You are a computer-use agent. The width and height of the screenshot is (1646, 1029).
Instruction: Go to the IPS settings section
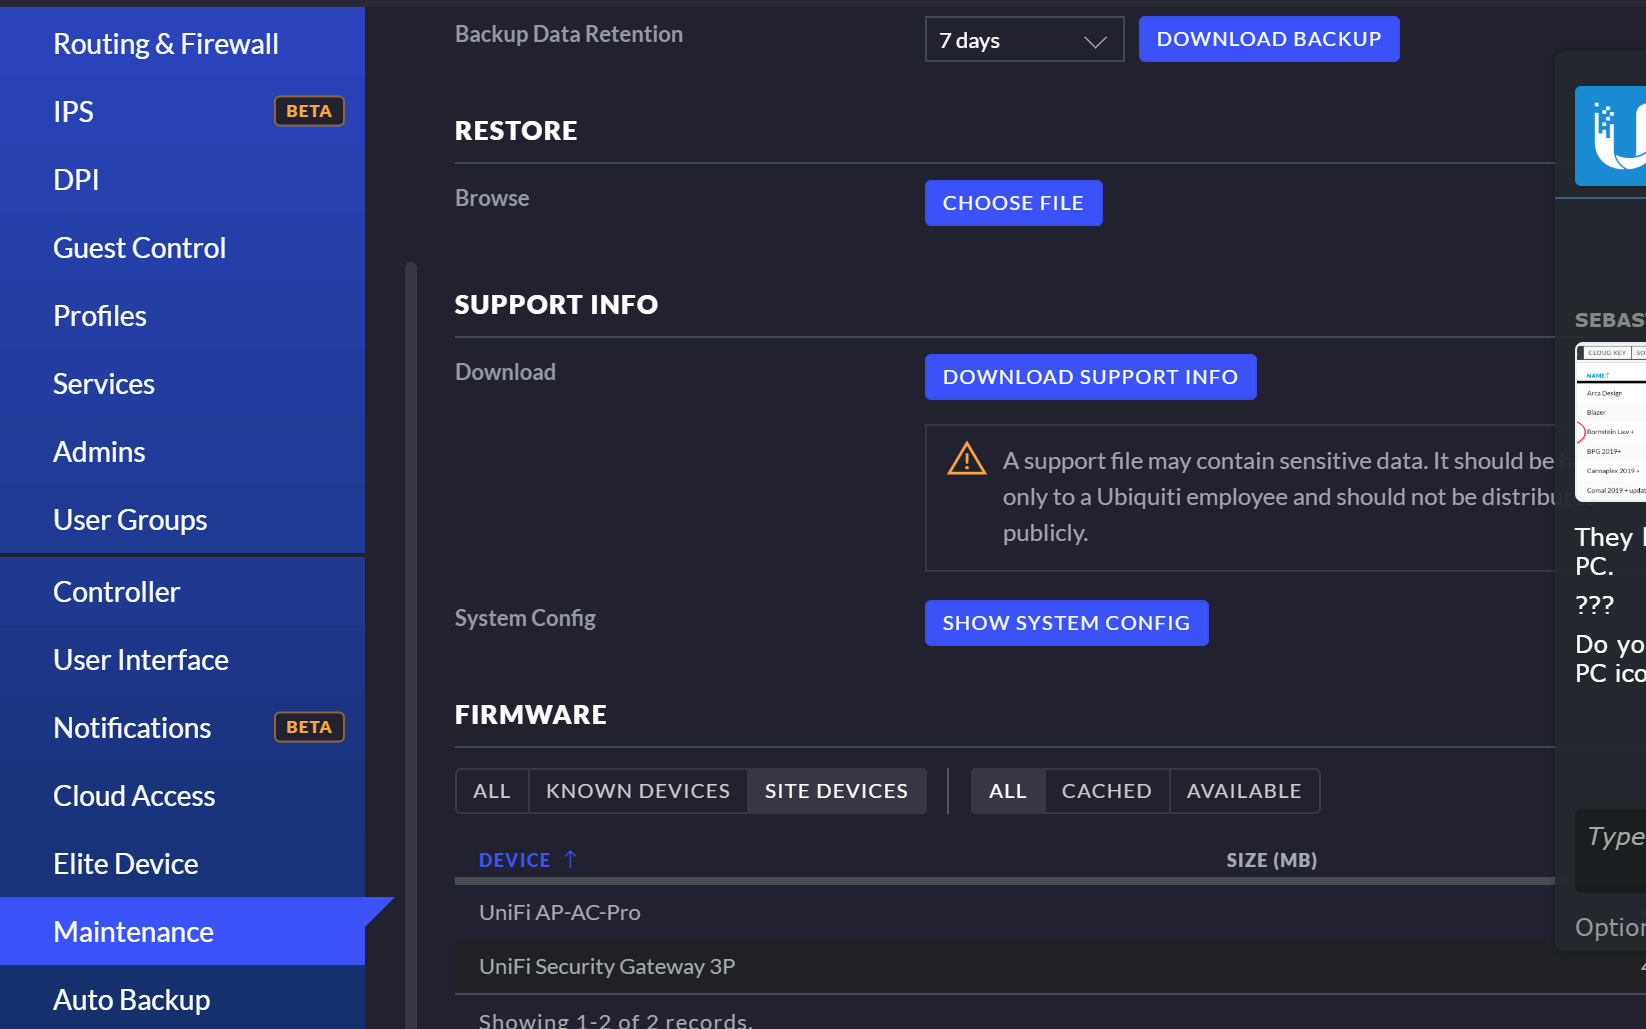(x=74, y=112)
